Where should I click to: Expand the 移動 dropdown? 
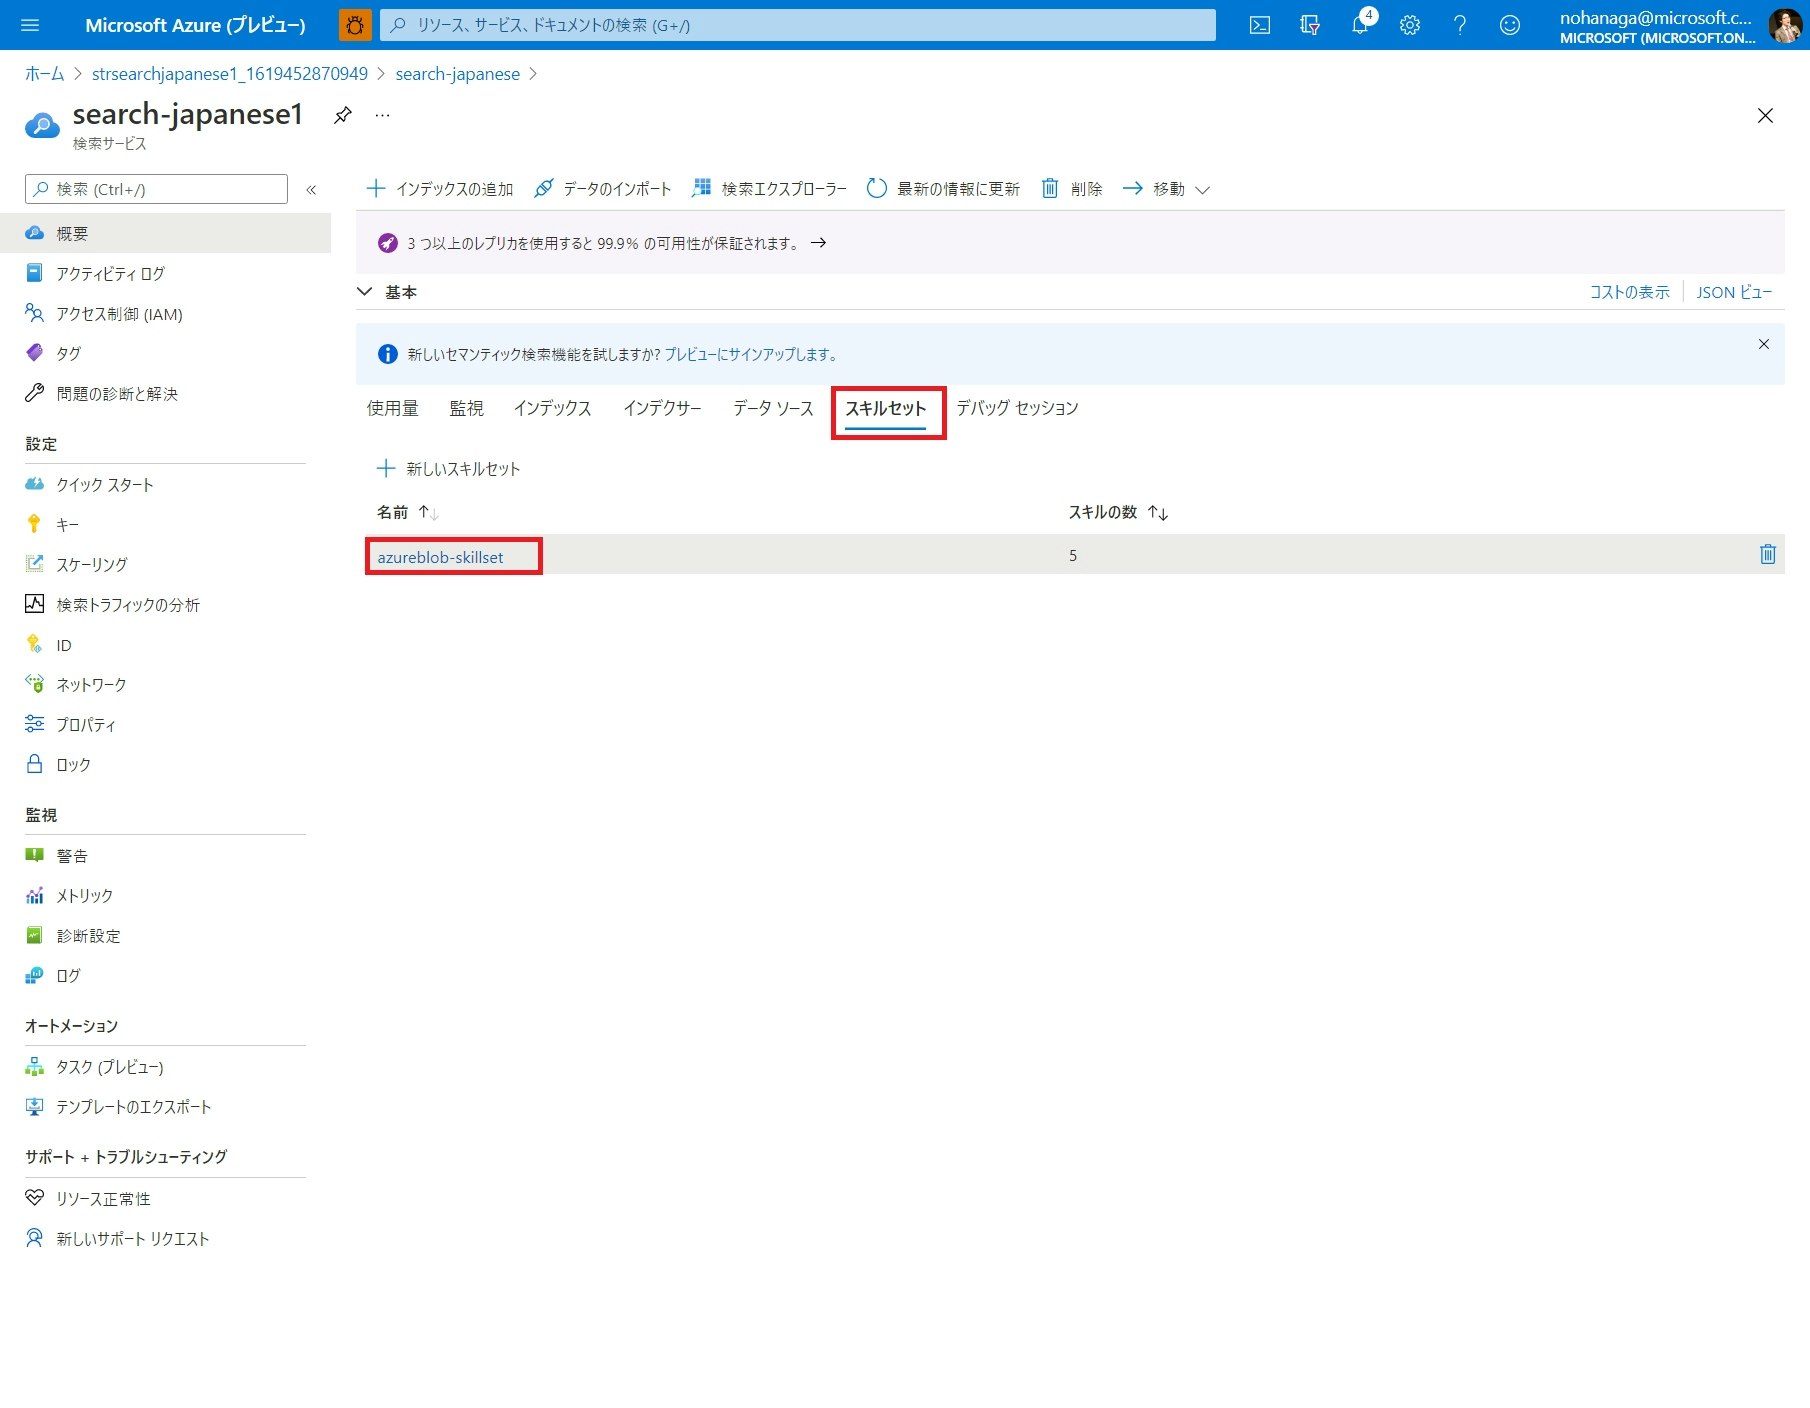coord(1166,189)
